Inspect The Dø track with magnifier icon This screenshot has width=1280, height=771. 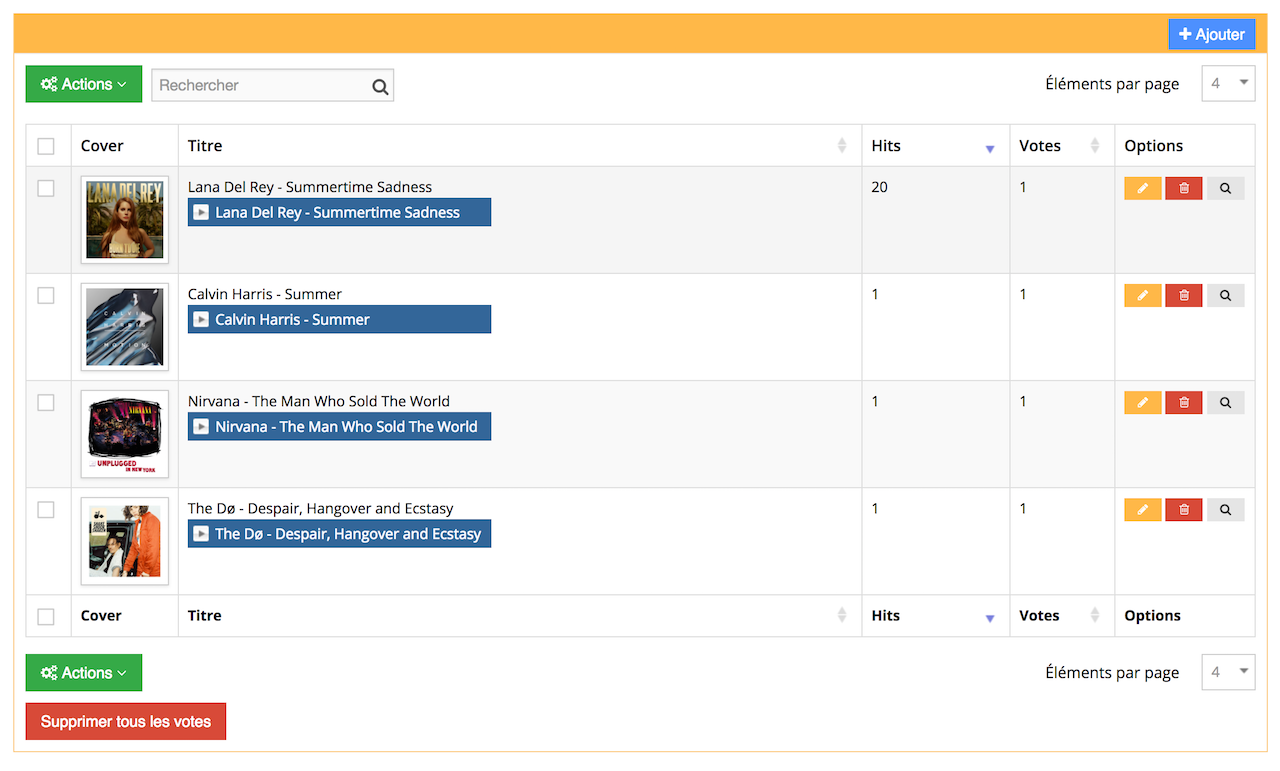pos(1225,510)
